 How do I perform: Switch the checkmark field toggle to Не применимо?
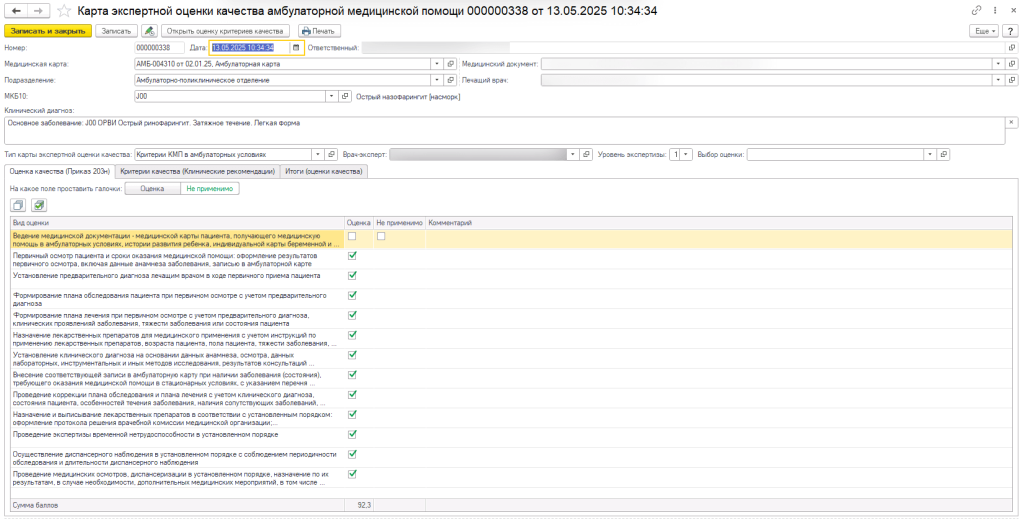pos(209,187)
